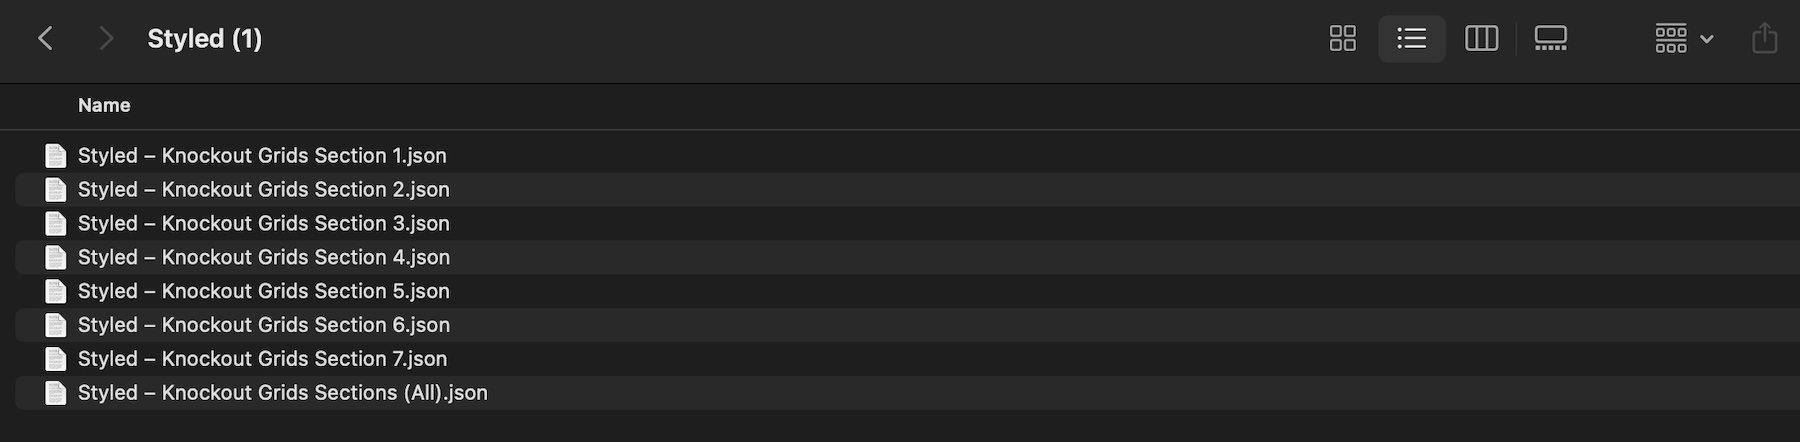
Task: Sort files by the Name column header
Action: (x=104, y=105)
